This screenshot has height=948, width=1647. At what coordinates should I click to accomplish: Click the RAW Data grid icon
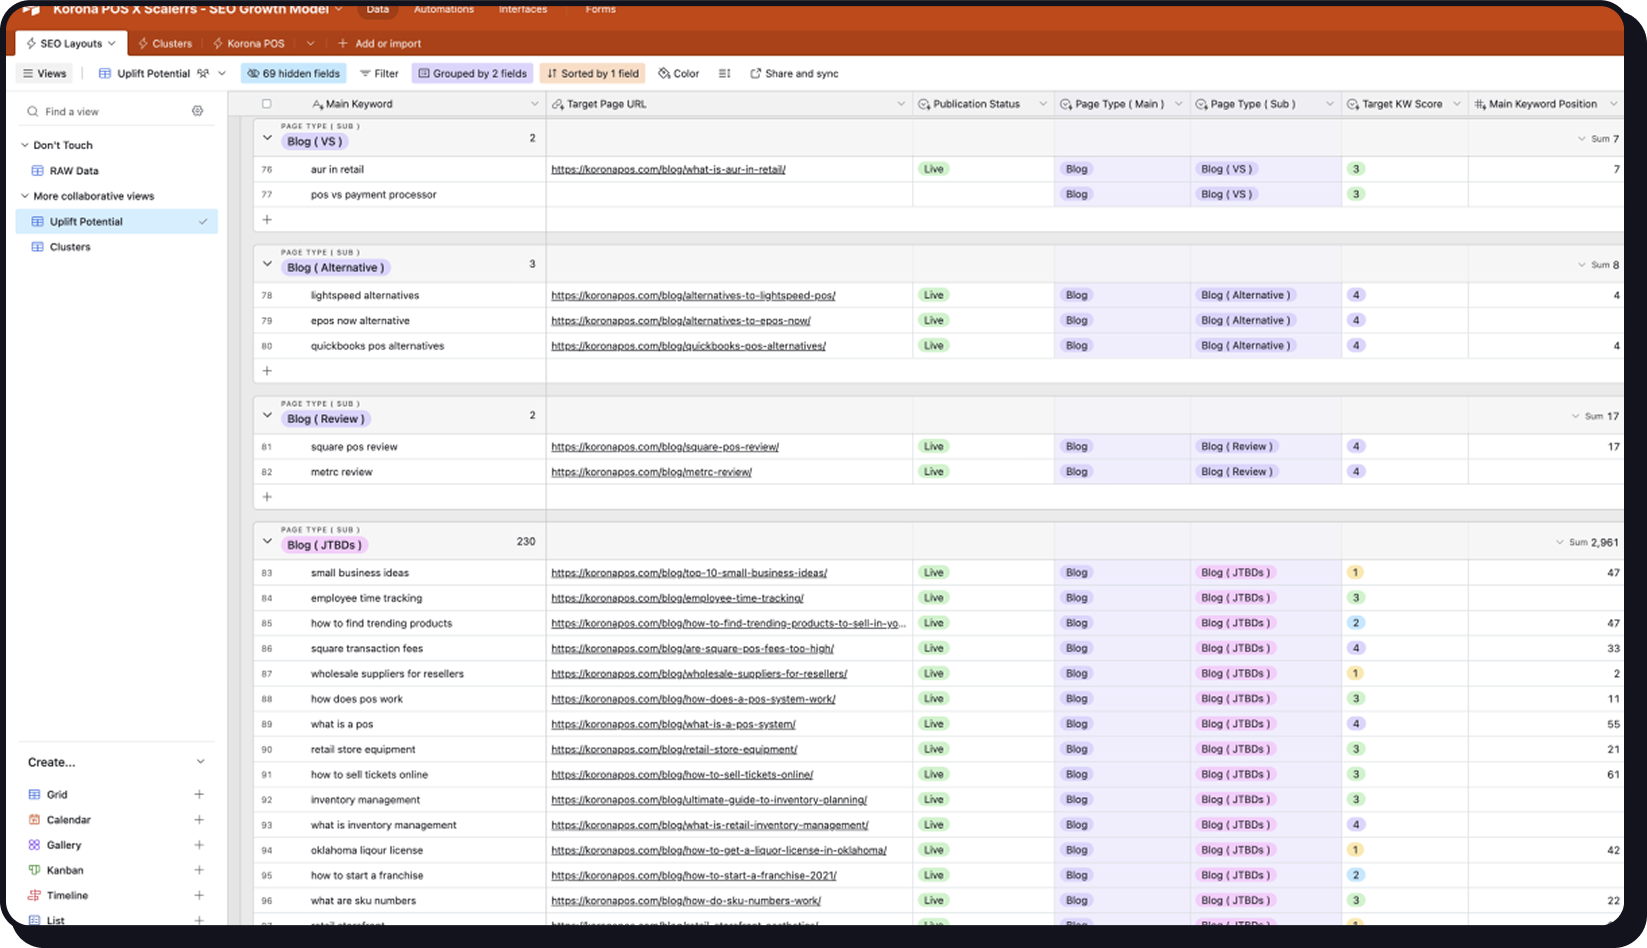[37, 171]
